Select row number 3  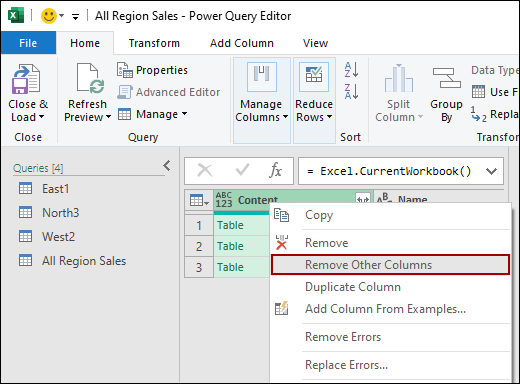(x=199, y=267)
